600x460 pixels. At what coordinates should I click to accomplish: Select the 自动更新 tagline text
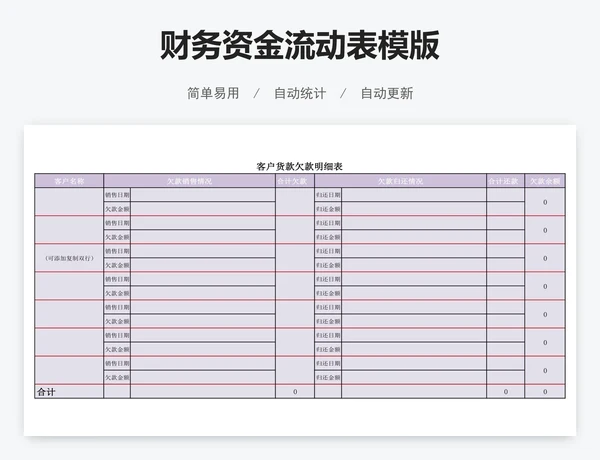(x=387, y=93)
